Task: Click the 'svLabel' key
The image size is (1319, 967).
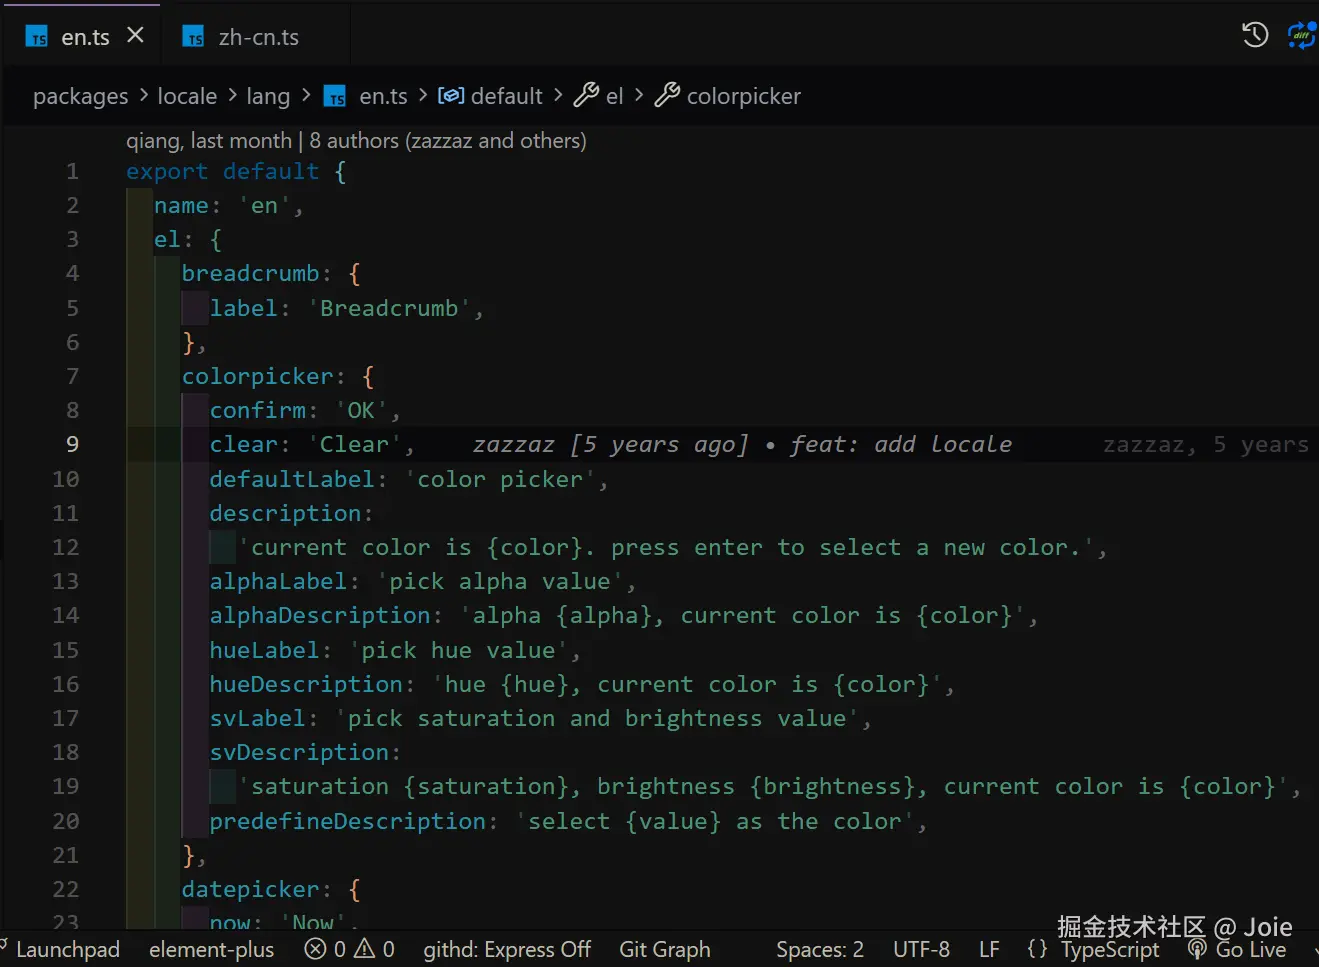Action: 258,718
